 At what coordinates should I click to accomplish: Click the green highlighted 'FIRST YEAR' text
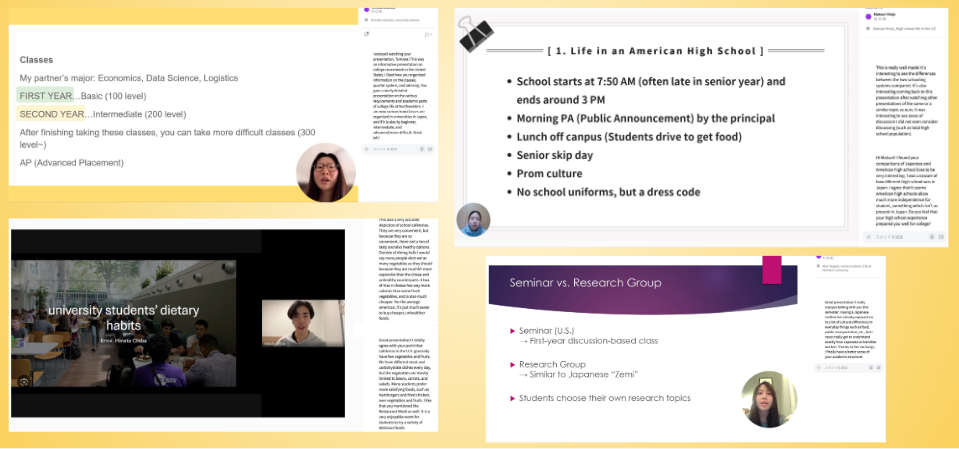pyautogui.click(x=44, y=95)
